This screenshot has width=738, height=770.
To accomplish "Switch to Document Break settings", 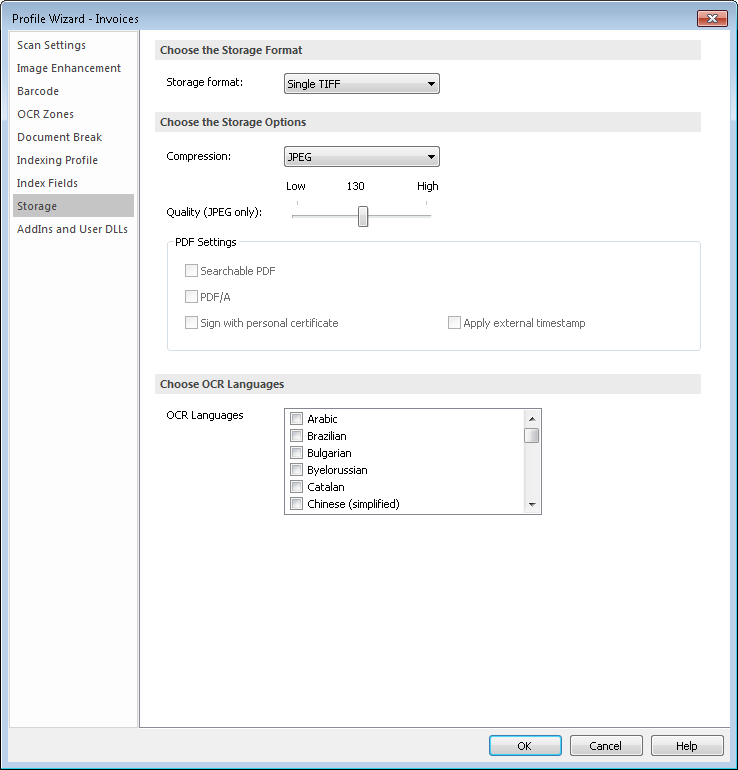I will point(59,138).
